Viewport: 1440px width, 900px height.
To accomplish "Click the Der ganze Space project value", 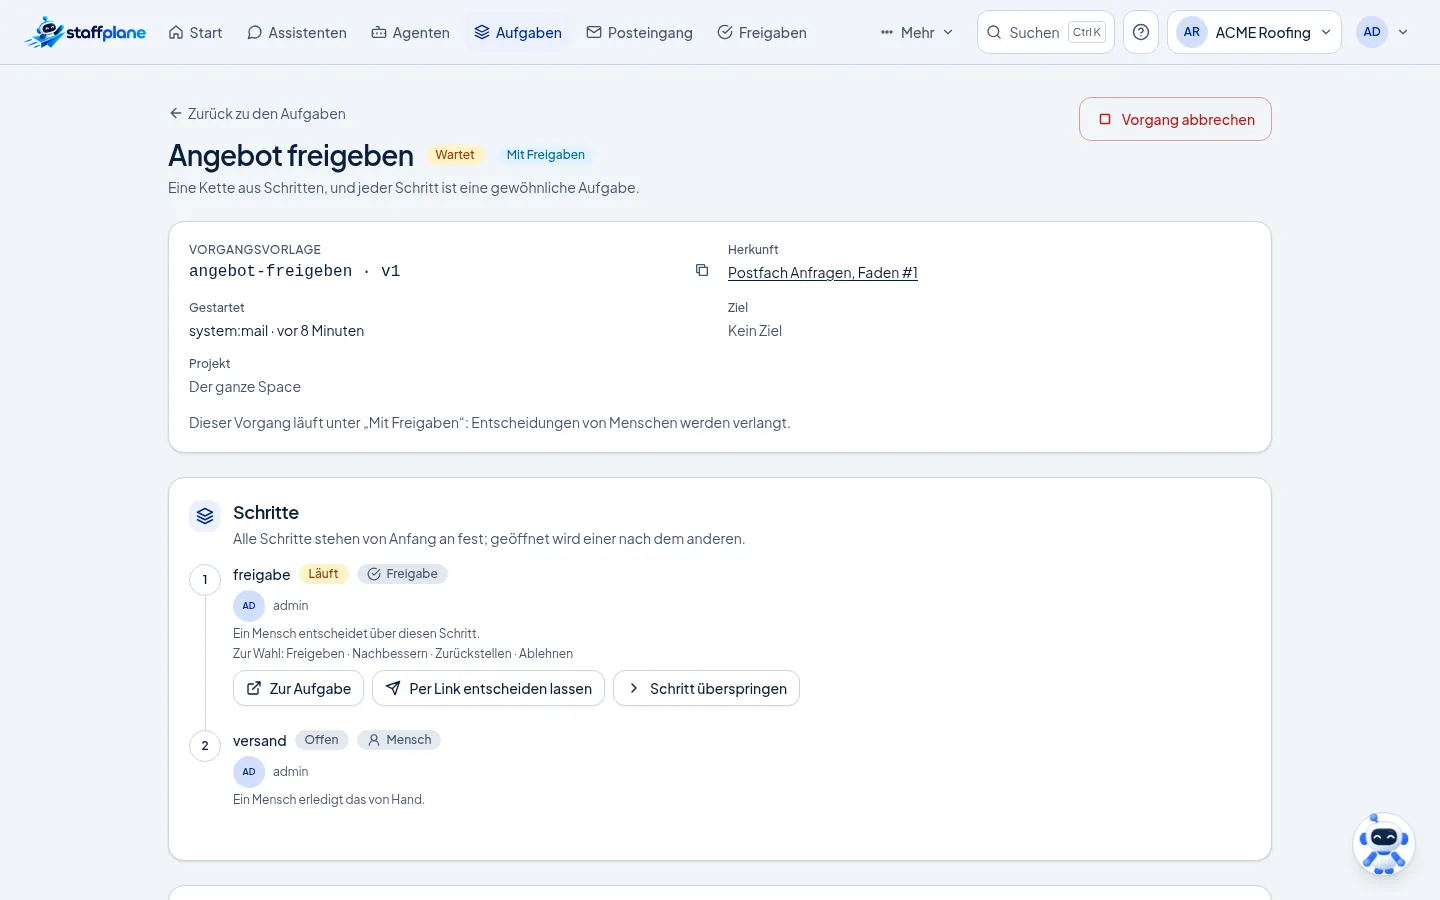I will coord(245,387).
